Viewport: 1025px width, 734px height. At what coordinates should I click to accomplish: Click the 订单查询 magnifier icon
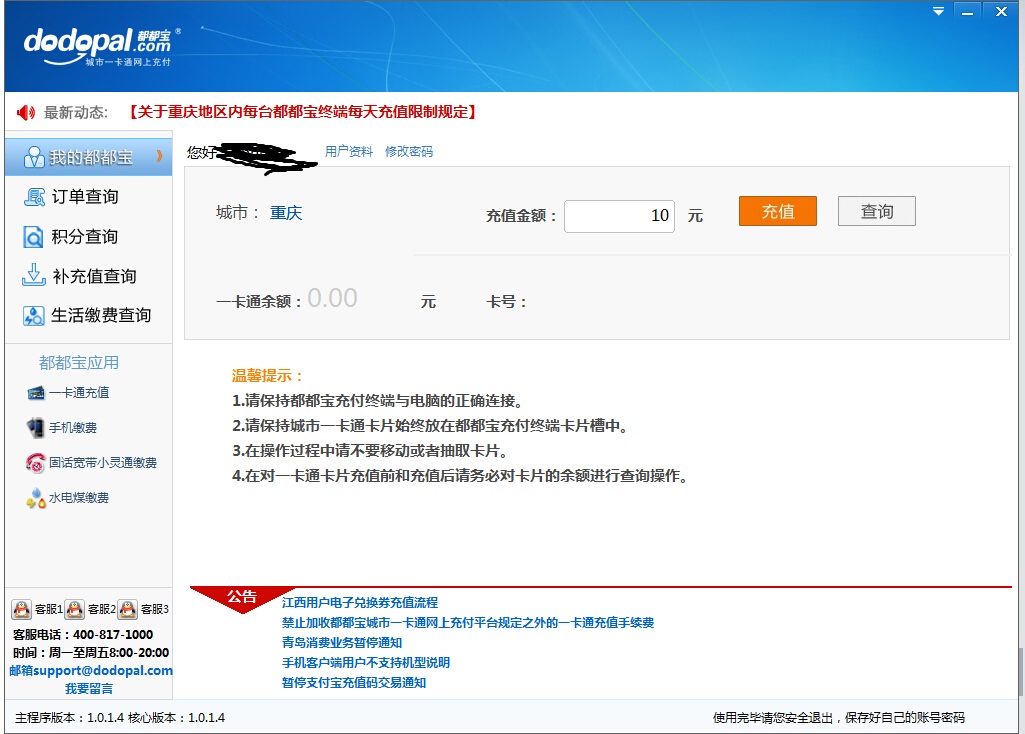pos(34,197)
